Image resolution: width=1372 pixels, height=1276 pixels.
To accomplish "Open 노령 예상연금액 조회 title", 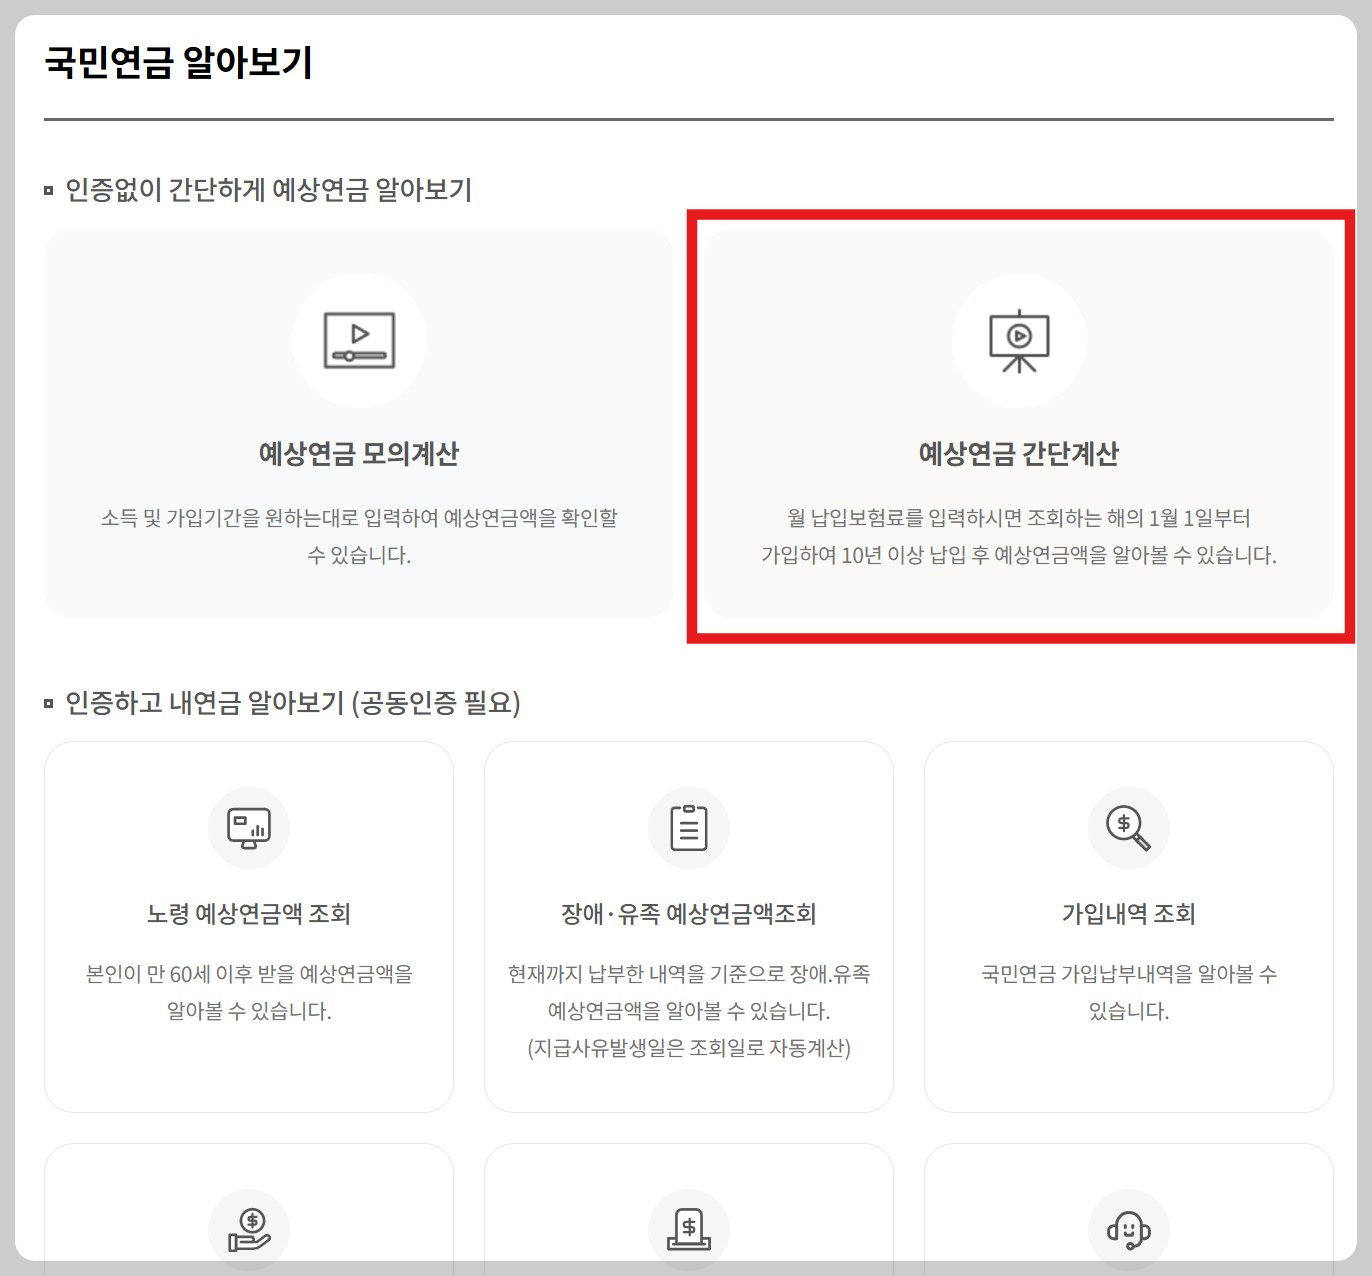I will (249, 914).
